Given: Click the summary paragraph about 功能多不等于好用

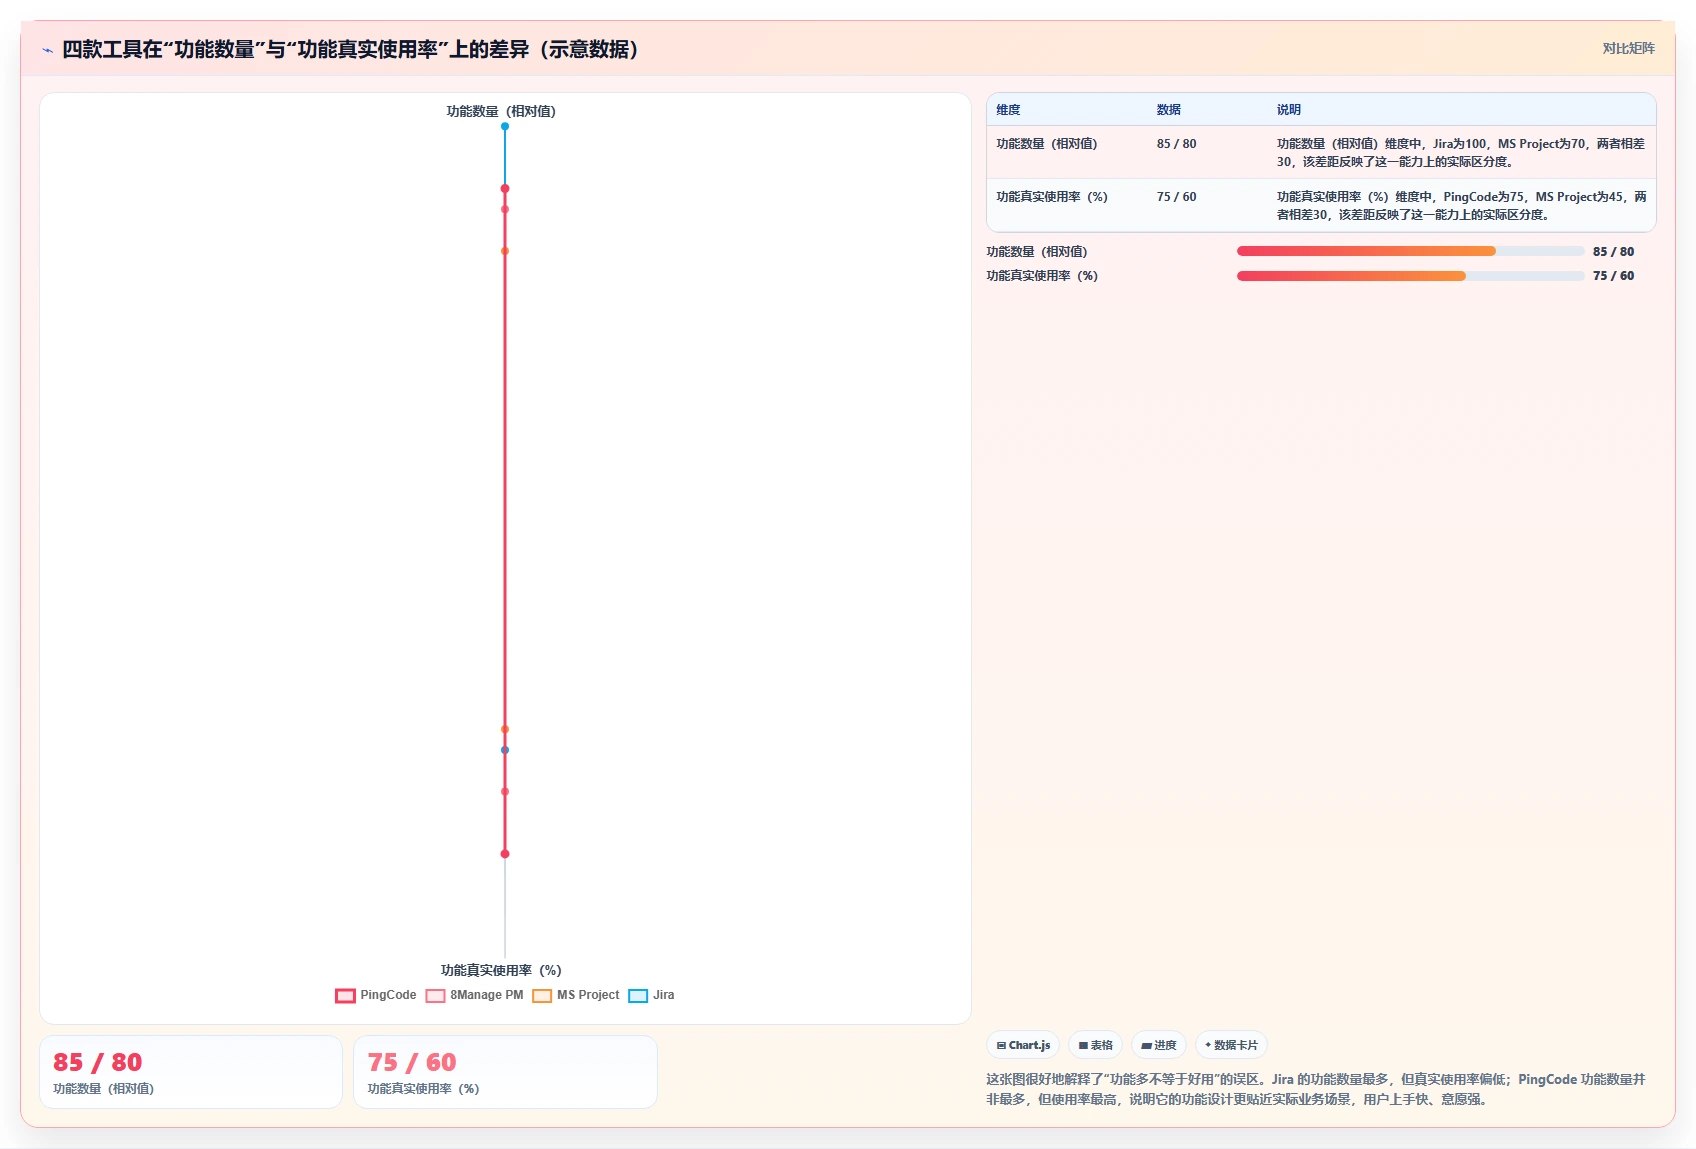Looking at the screenshot, I should 1316,1089.
